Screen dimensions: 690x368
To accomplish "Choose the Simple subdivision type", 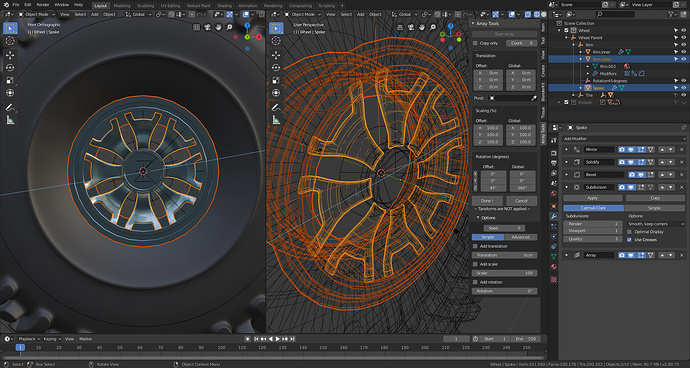I will [655, 208].
